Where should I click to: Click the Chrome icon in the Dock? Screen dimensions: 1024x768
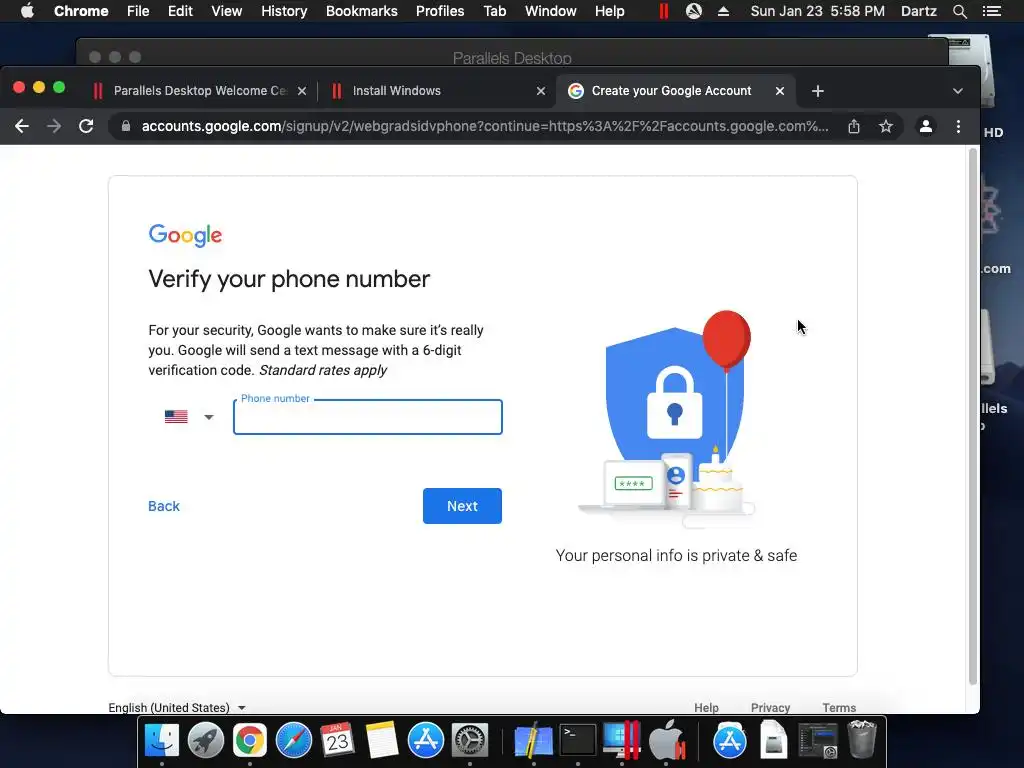point(249,741)
